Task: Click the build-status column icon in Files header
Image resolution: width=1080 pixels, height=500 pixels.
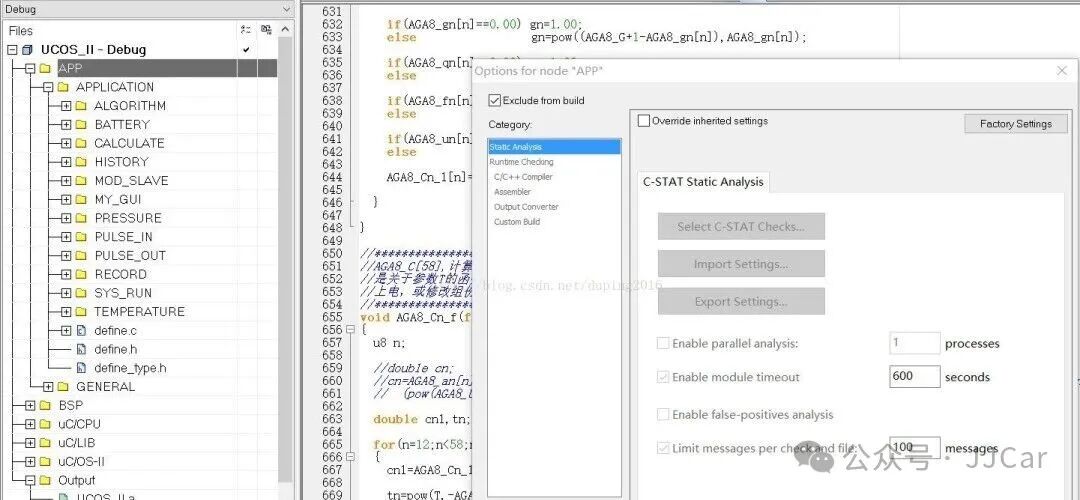Action: [266, 30]
